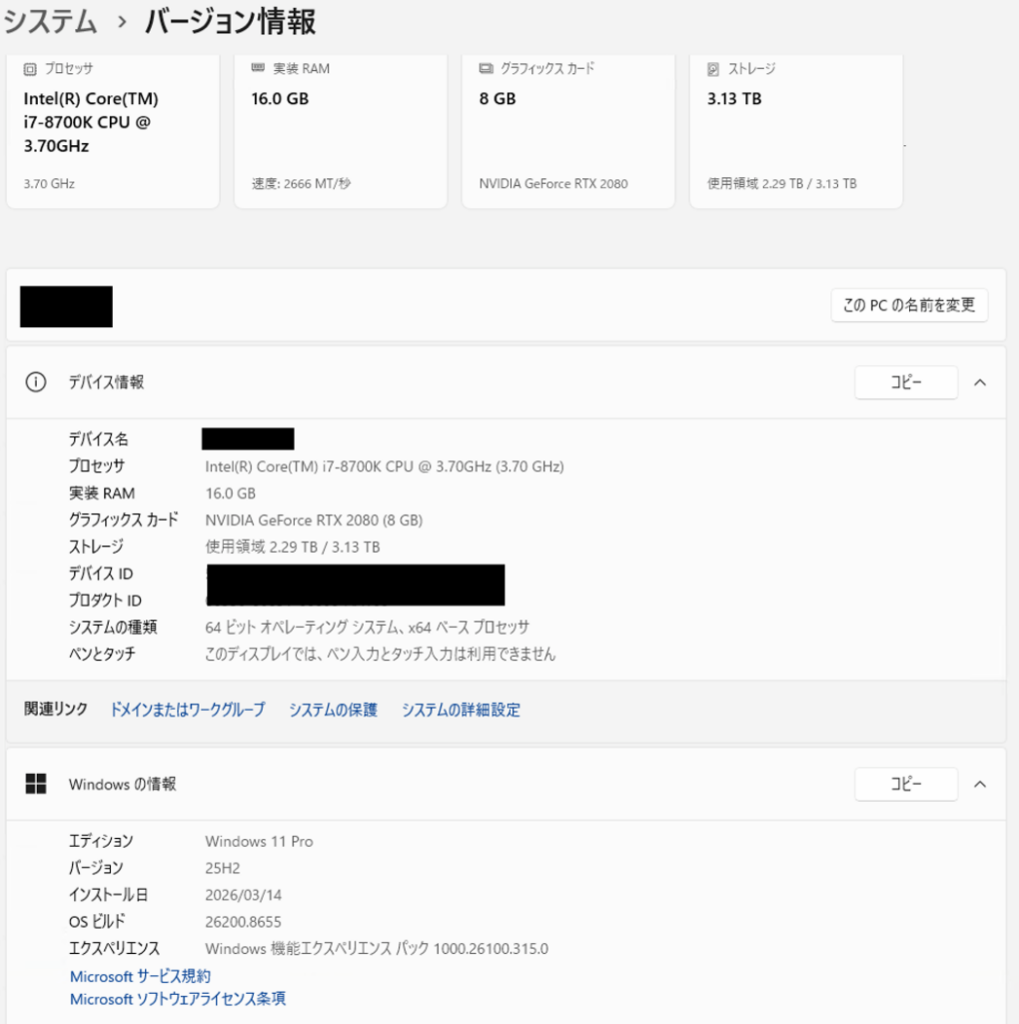Open ドメインまたはワークグループ link
Screen dimensions: 1019x1024
pos(187,709)
